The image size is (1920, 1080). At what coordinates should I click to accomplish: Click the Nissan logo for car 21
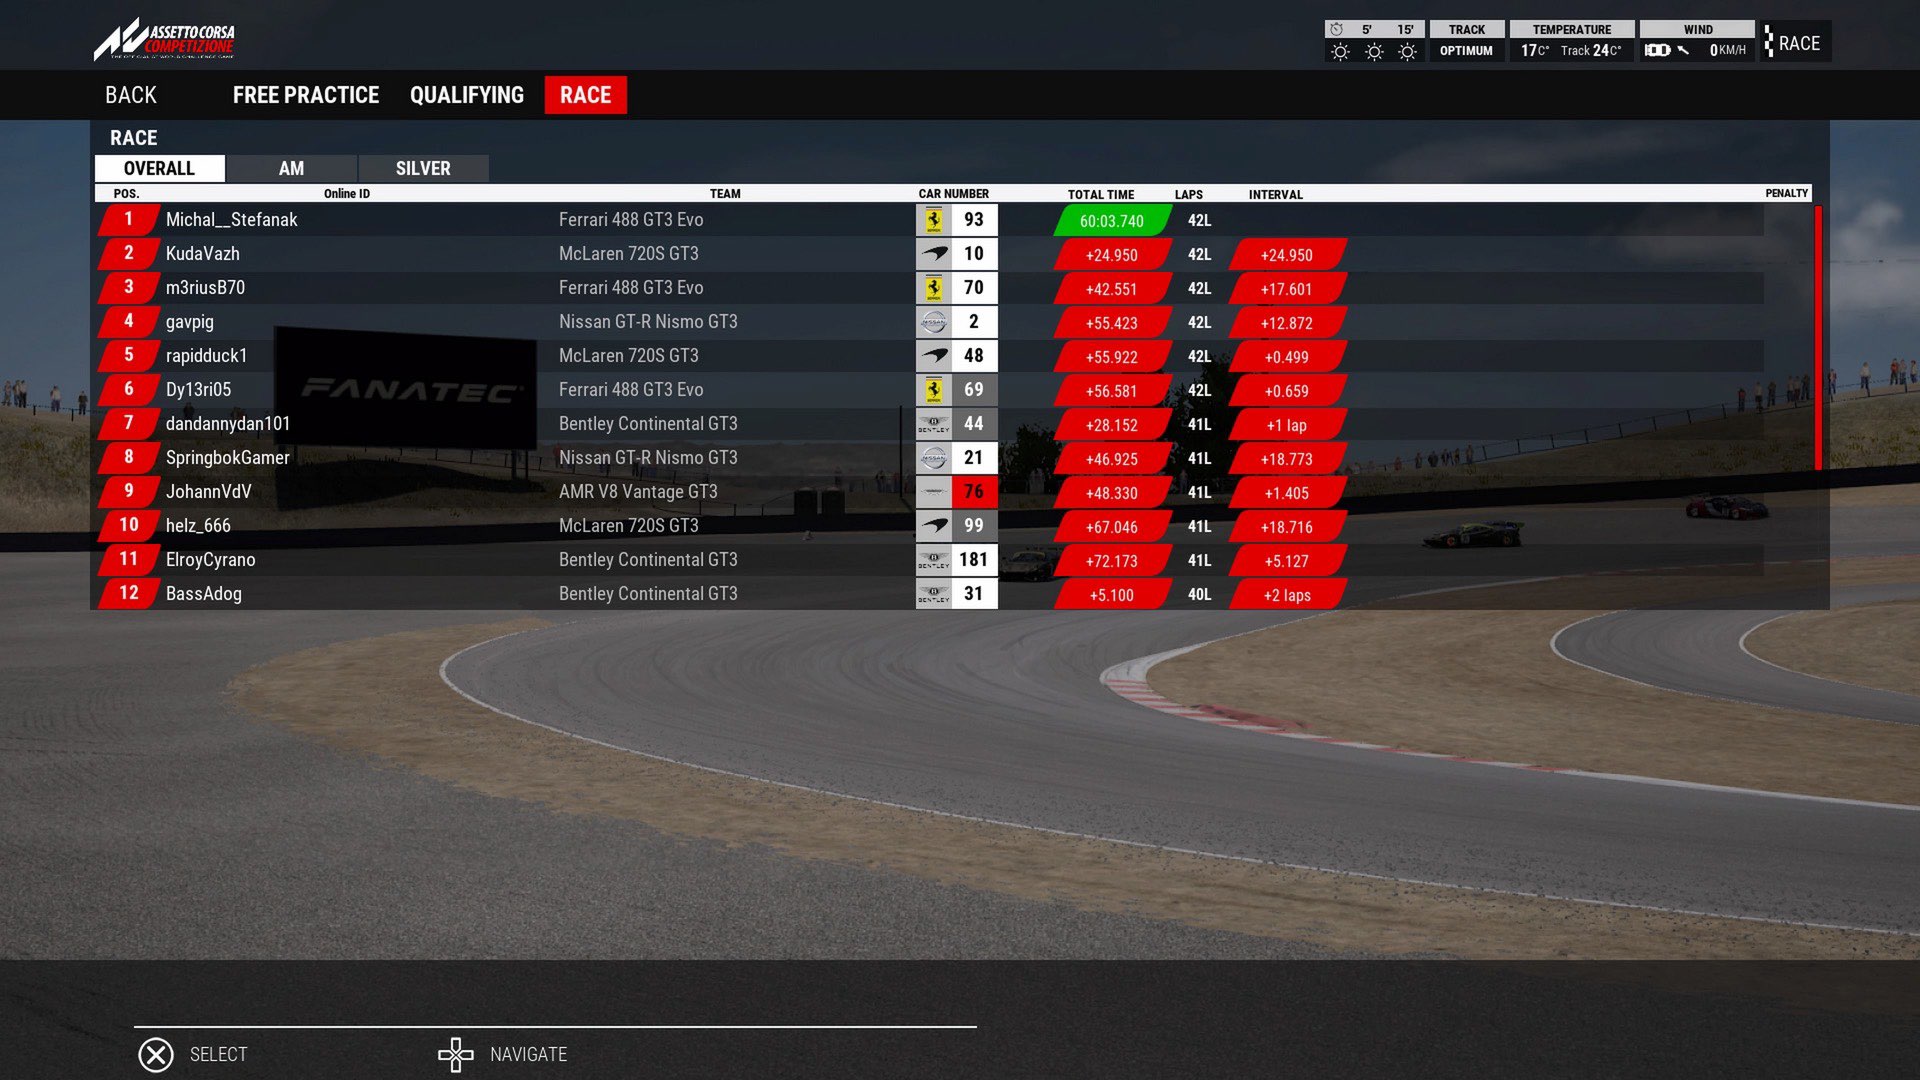coord(933,458)
